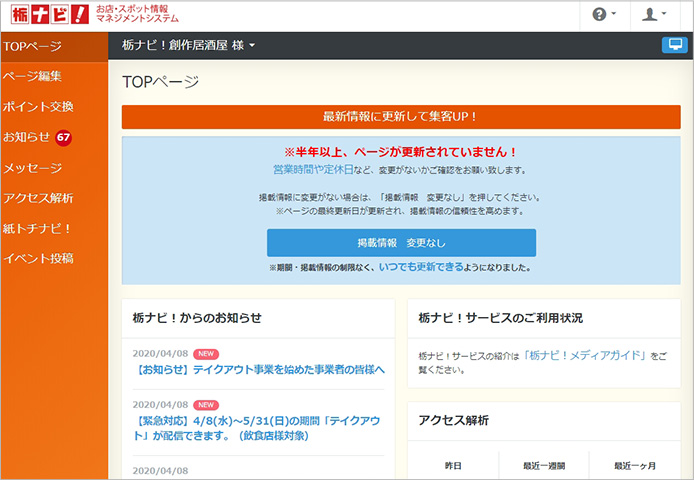Screen dimensions: 694x480
Task: Click the ※半年以上、ページが更新されていません! warning text
Action: 401,152
